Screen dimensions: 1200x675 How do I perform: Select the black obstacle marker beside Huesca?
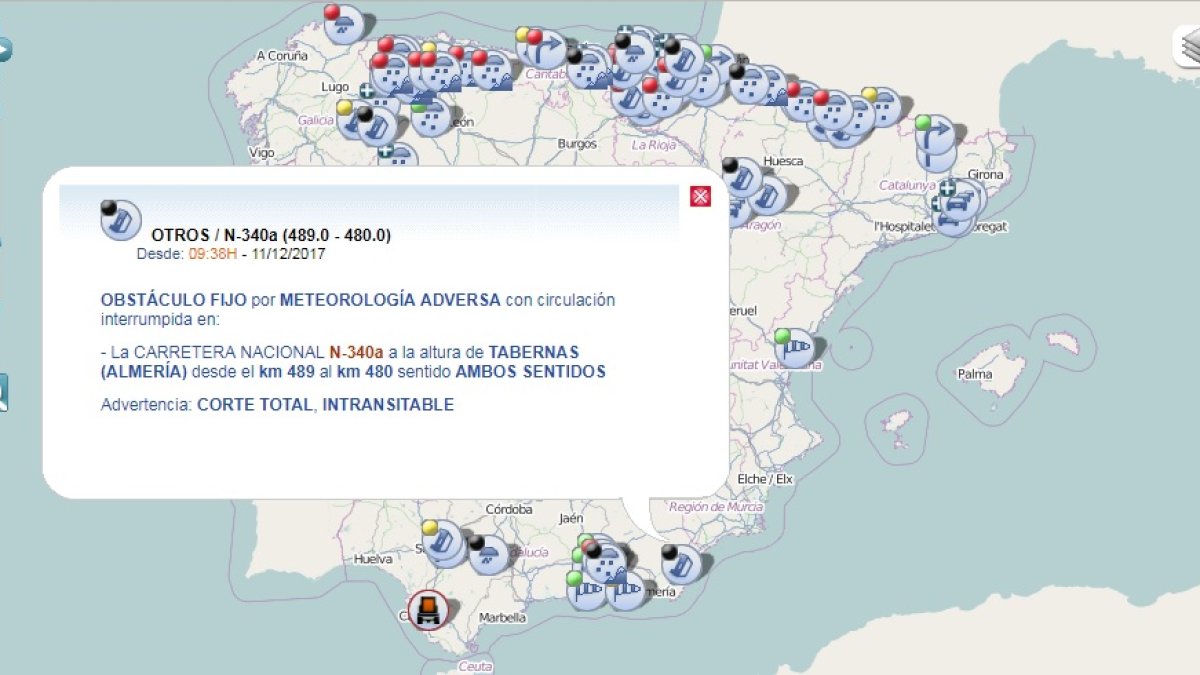point(743,178)
